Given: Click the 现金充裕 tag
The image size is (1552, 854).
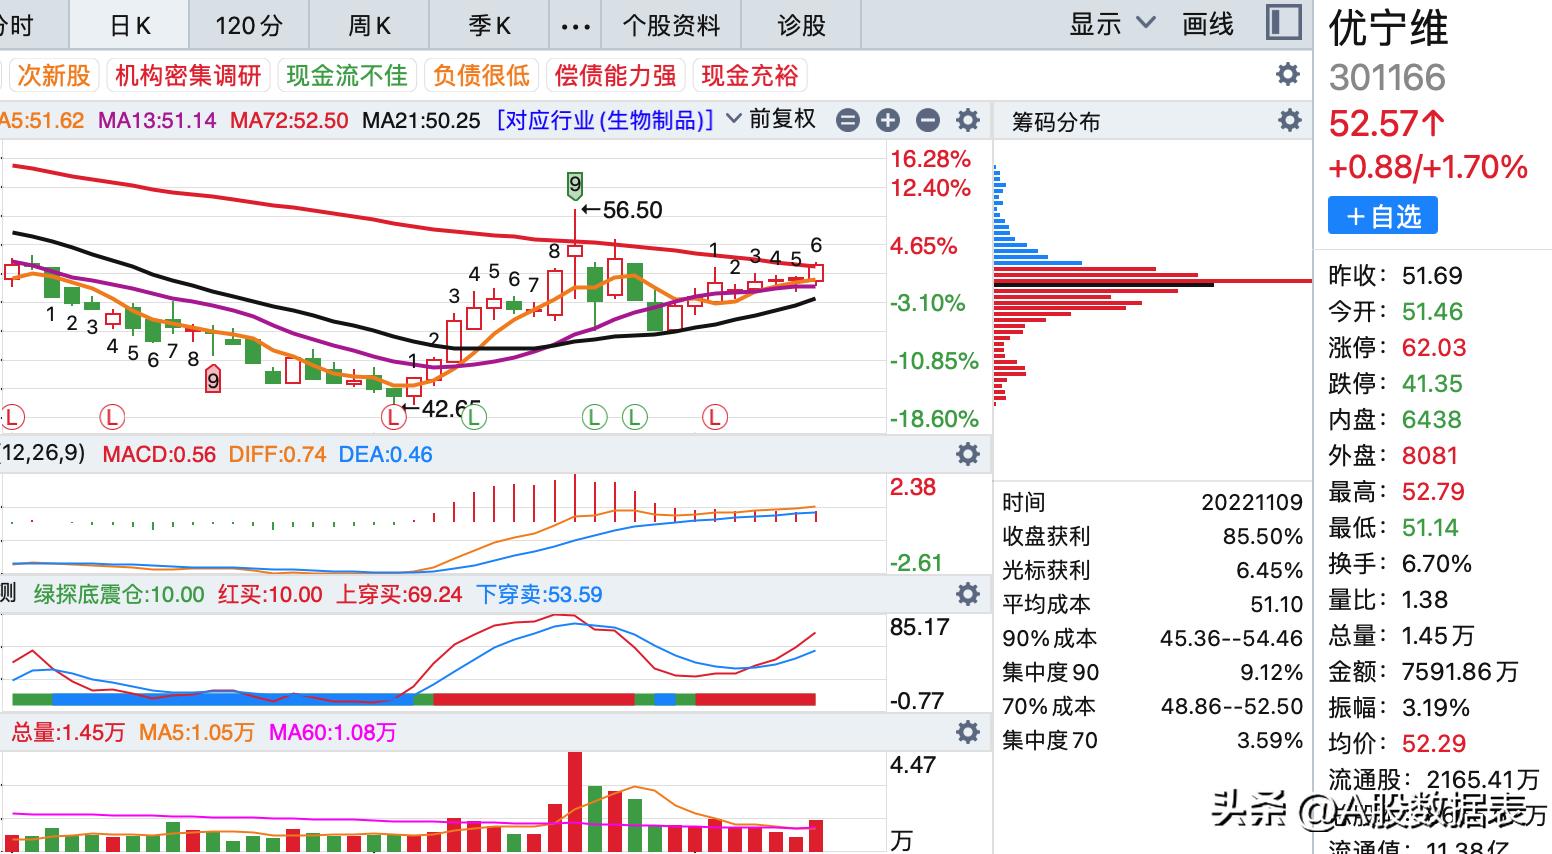Looking at the screenshot, I should coord(750,76).
